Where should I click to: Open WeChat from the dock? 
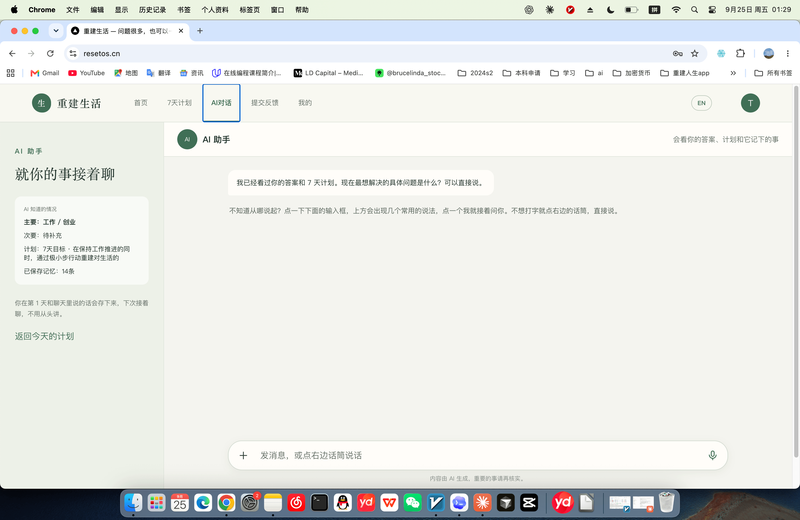coord(412,503)
